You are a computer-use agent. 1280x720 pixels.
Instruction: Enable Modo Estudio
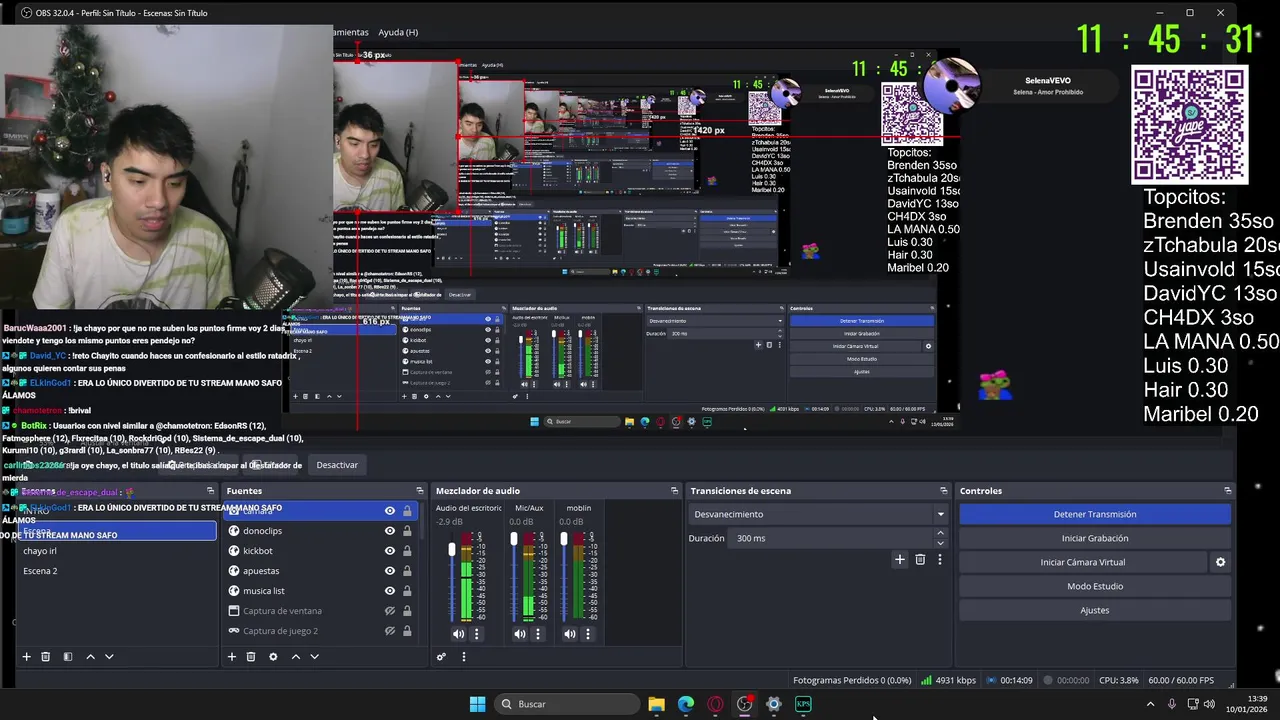1095,586
